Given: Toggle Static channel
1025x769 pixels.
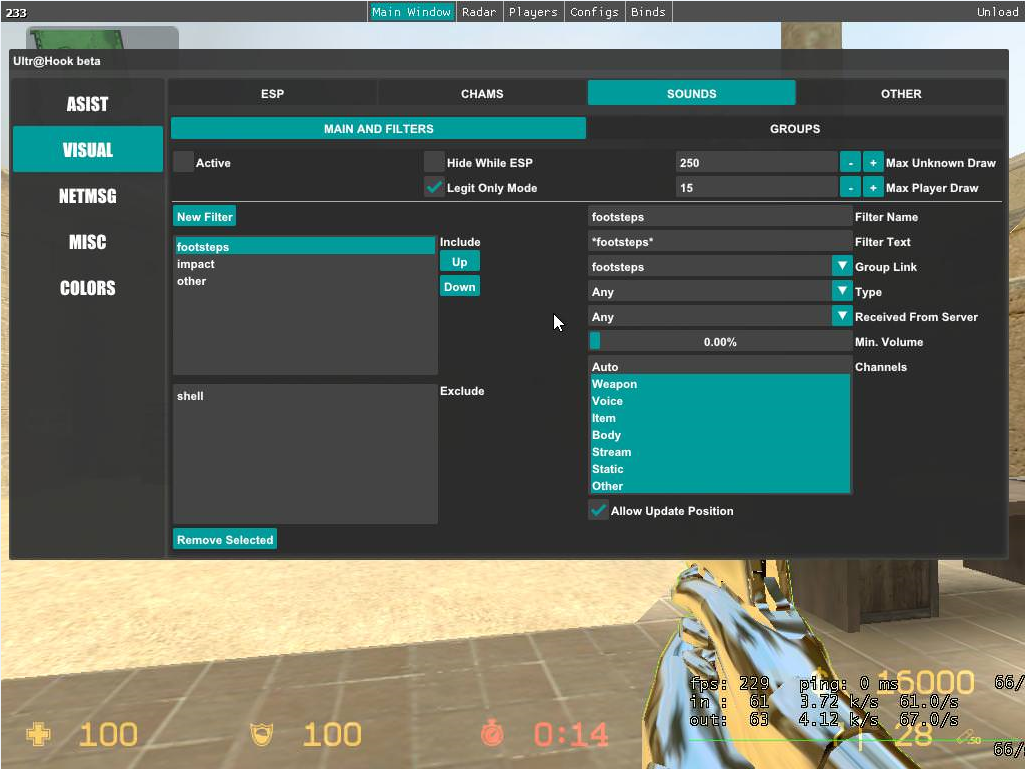Looking at the screenshot, I should point(720,469).
